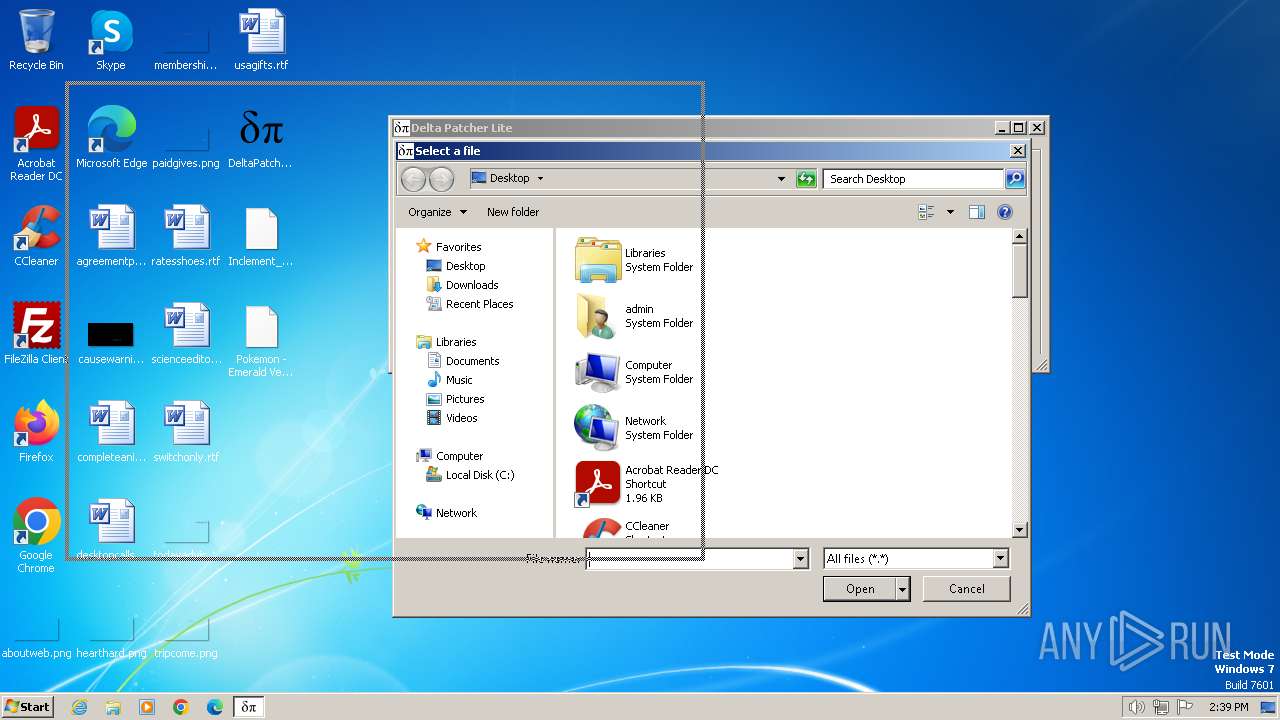Open the change view options dropdown arrow

pyautogui.click(x=950, y=212)
